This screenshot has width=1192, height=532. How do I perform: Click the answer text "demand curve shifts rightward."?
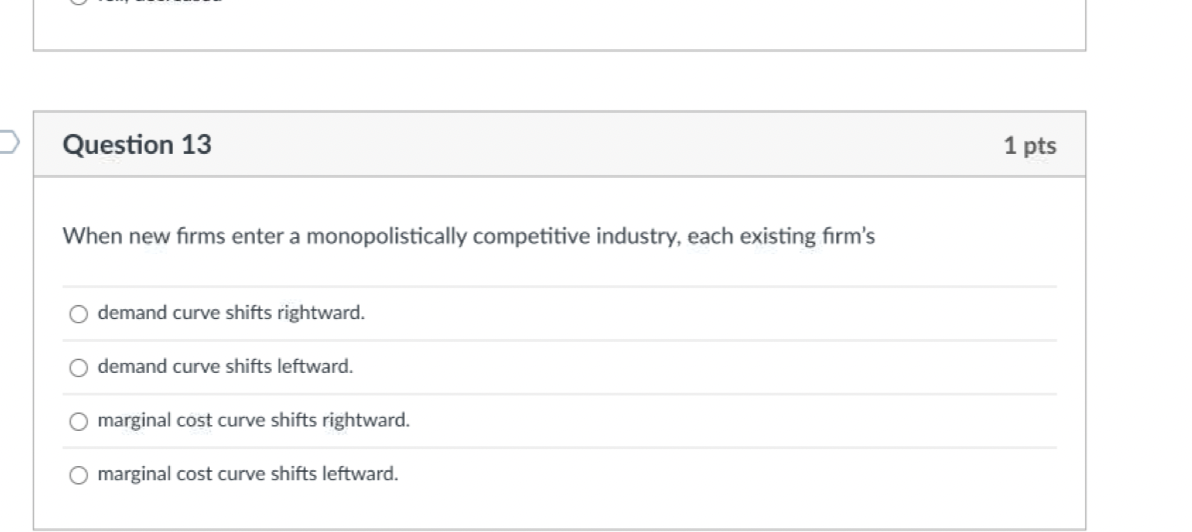pyautogui.click(x=231, y=313)
